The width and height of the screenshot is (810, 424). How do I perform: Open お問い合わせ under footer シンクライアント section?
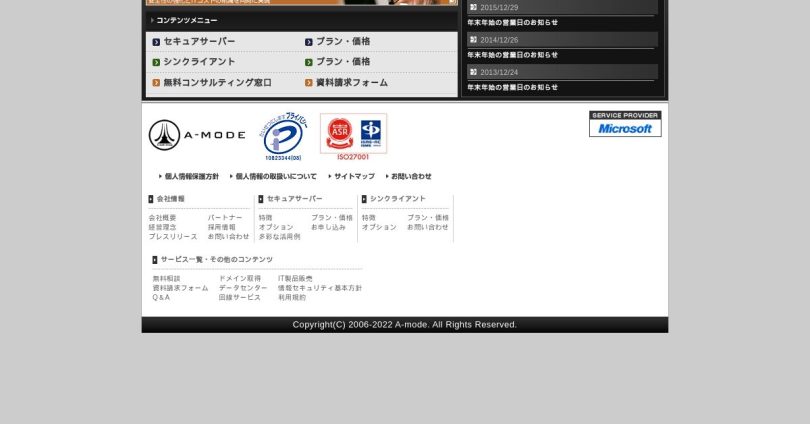tap(428, 227)
